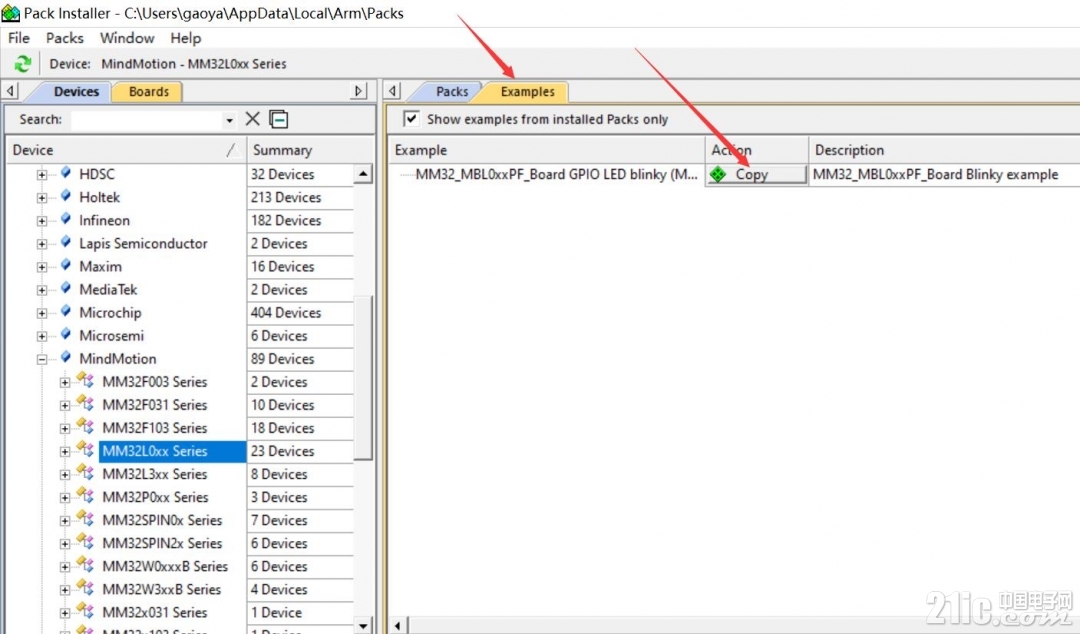Sort by the Example column header
The height and width of the screenshot is (634, 1080).
point(548,150)
